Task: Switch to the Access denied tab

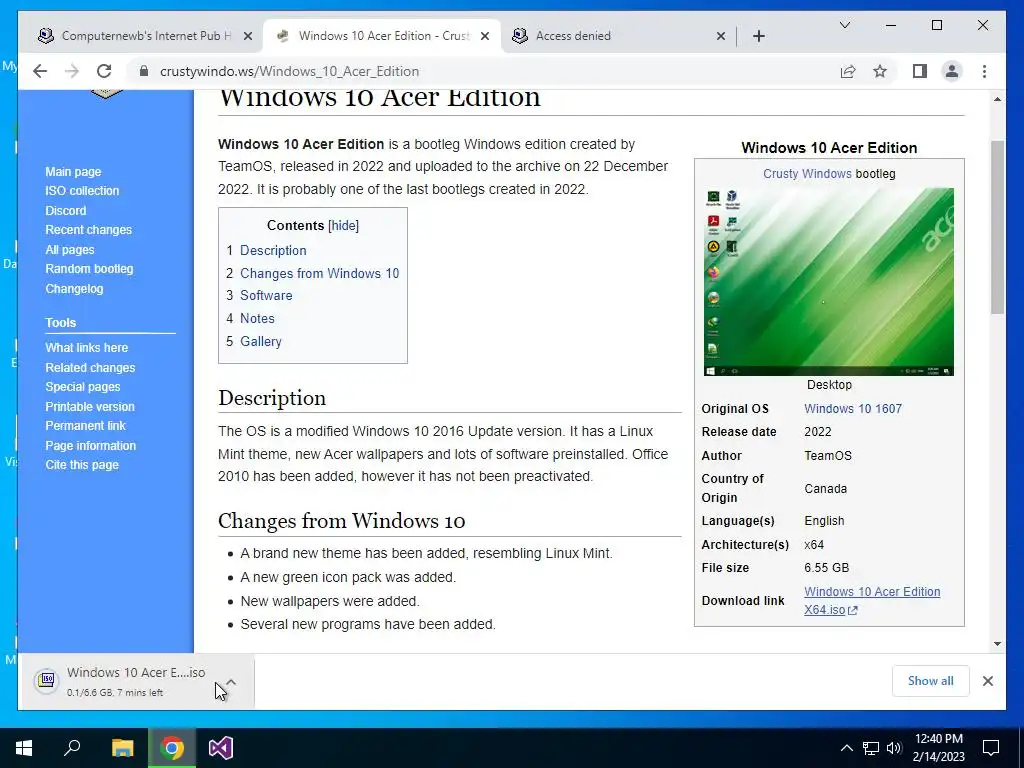Action: tap(617, 36)
